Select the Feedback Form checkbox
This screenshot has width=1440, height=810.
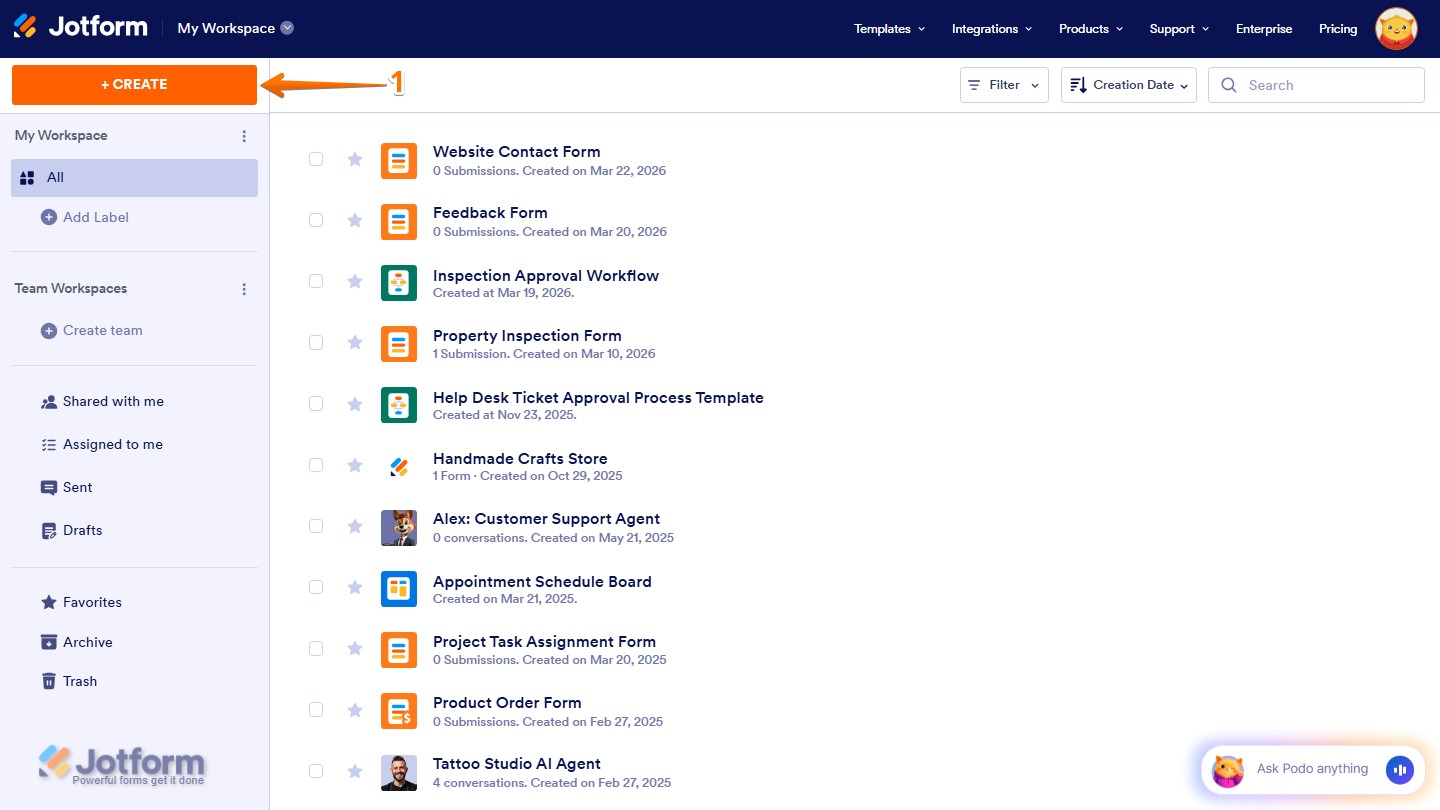tap(316, 220)
